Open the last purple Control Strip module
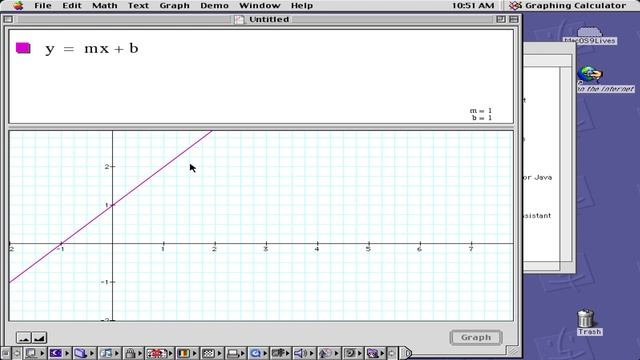Screen dimensions: 640x360 (x=376, y=353)
